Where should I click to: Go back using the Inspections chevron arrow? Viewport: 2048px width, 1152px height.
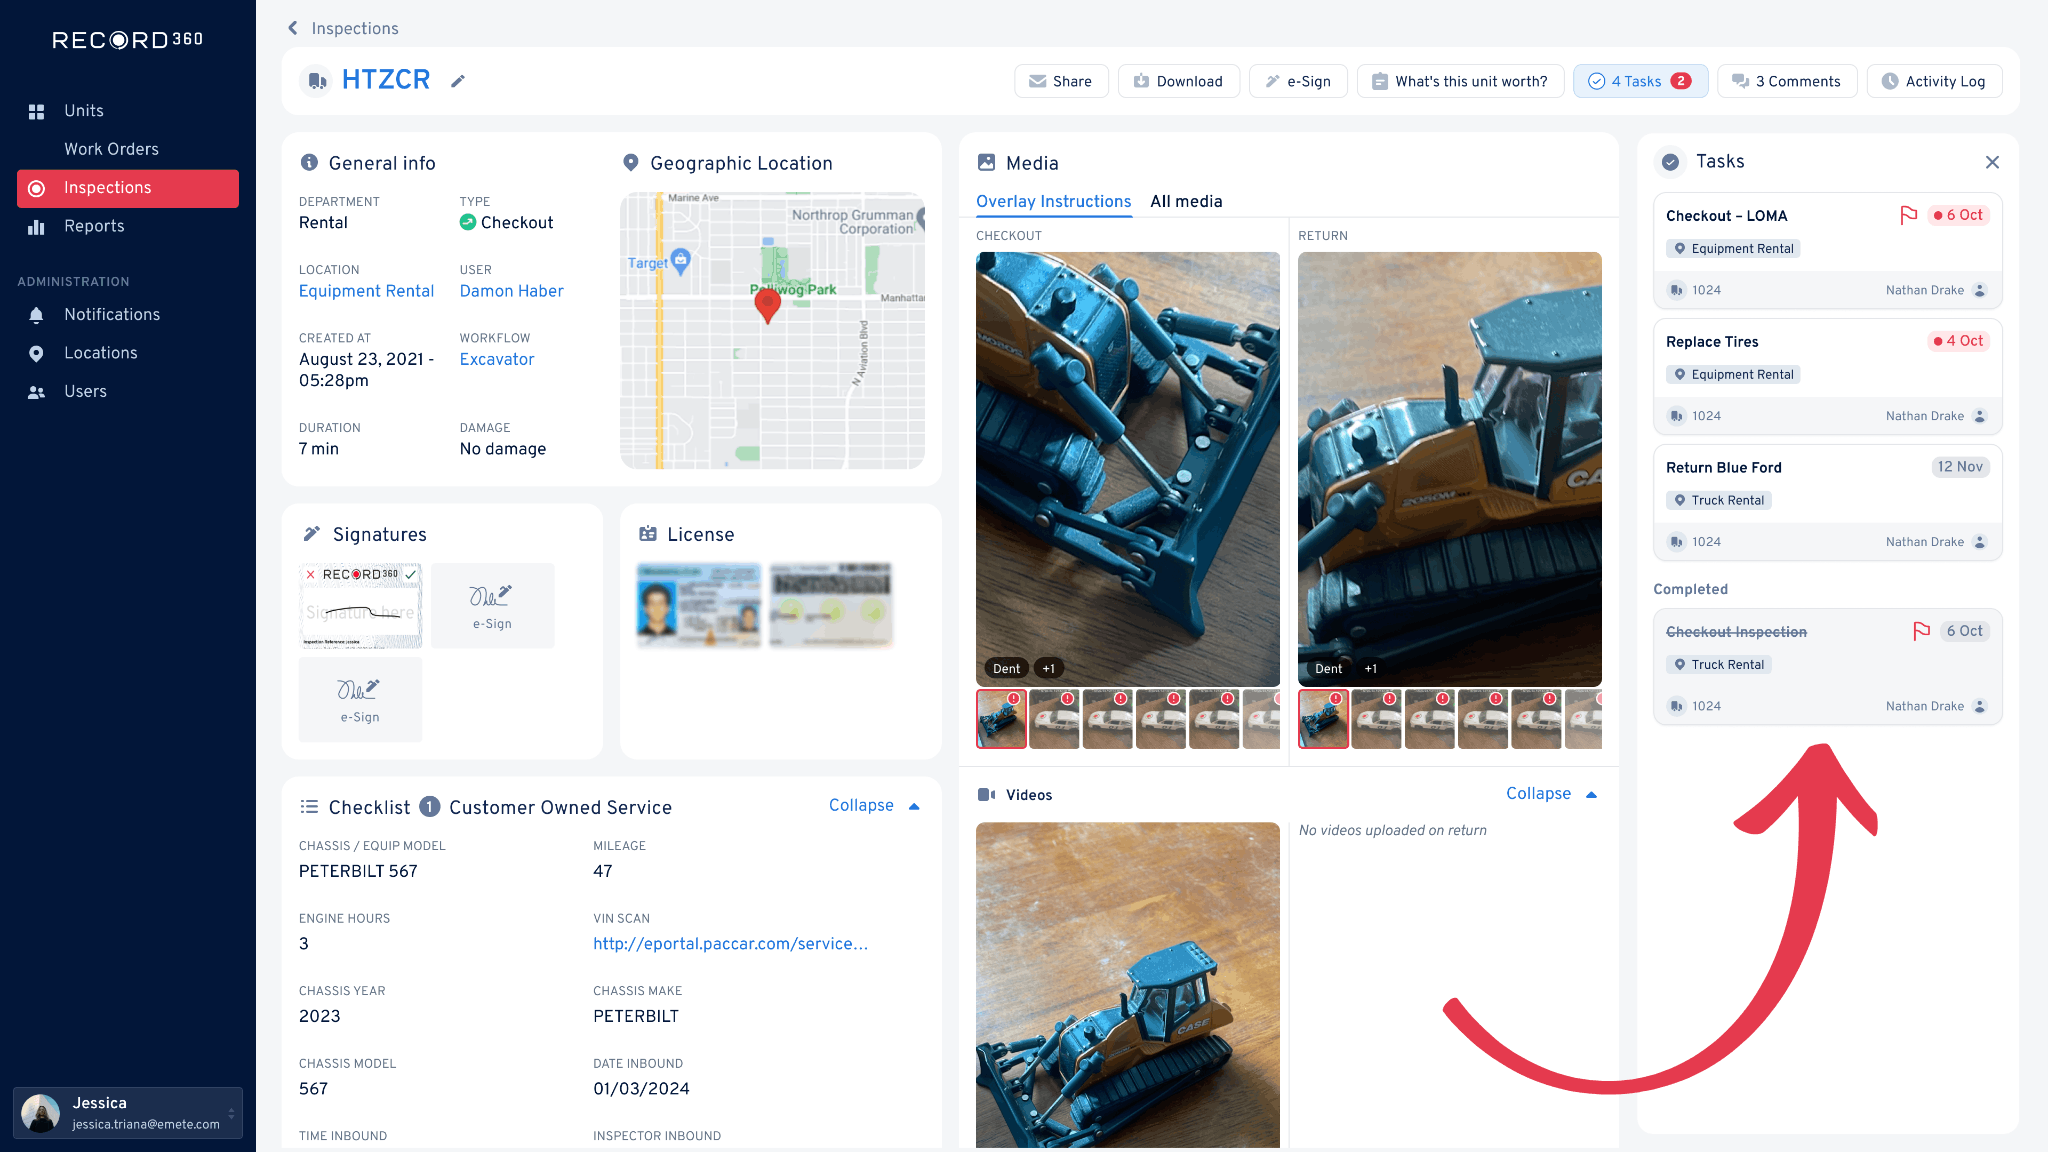point(293,28)
